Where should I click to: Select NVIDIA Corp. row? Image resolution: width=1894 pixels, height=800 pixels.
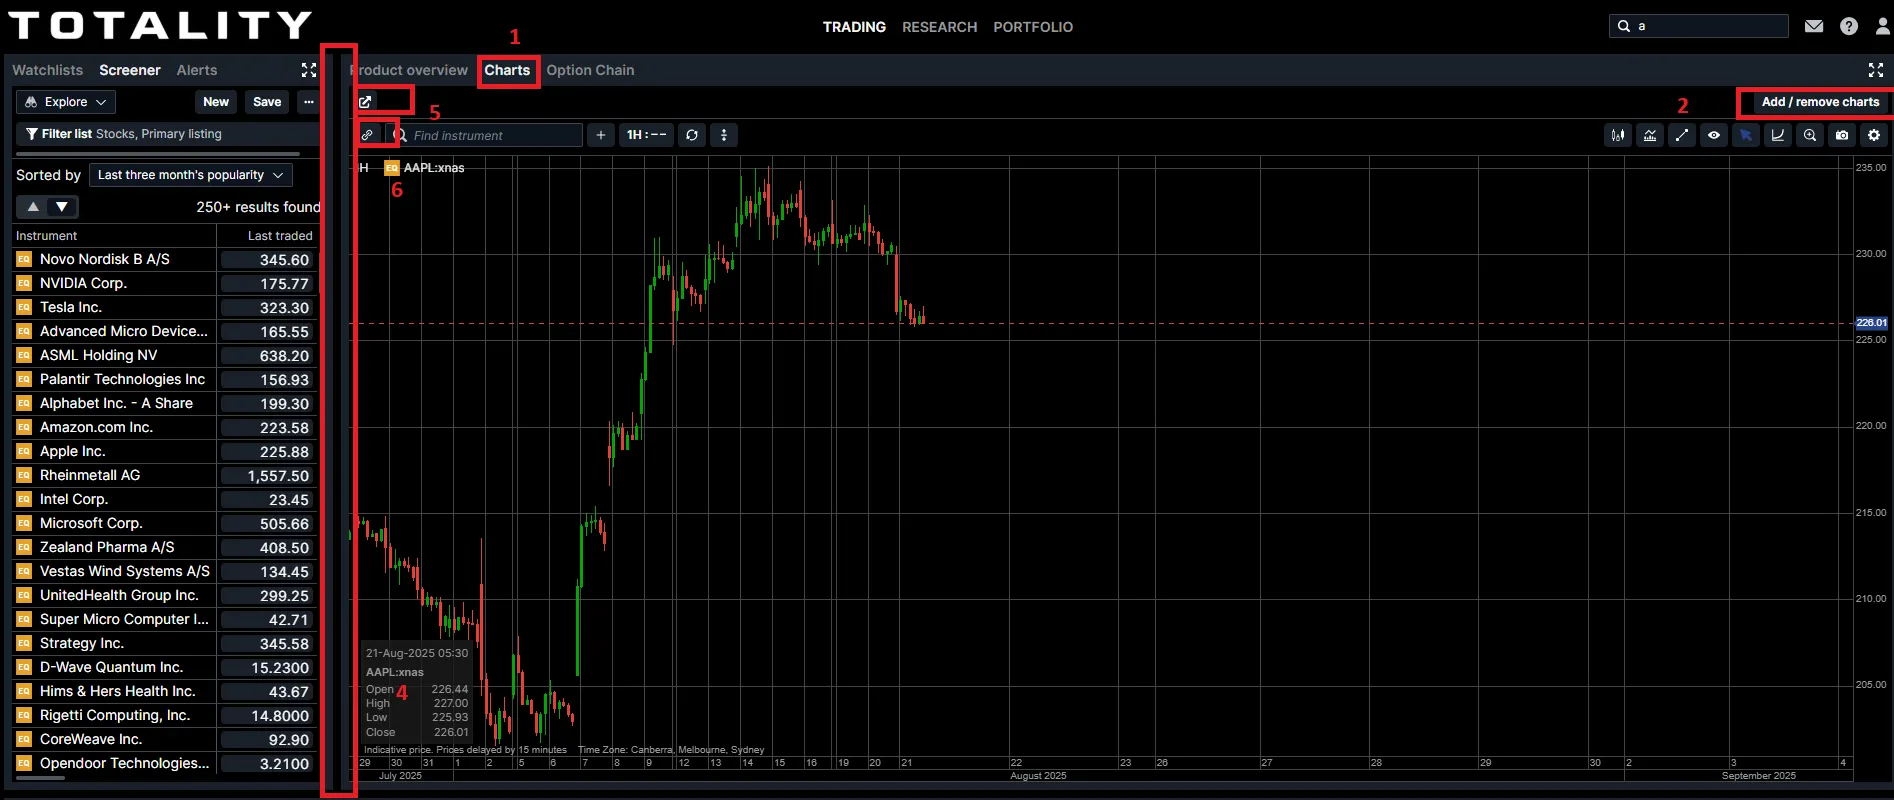tap(165, 283)
